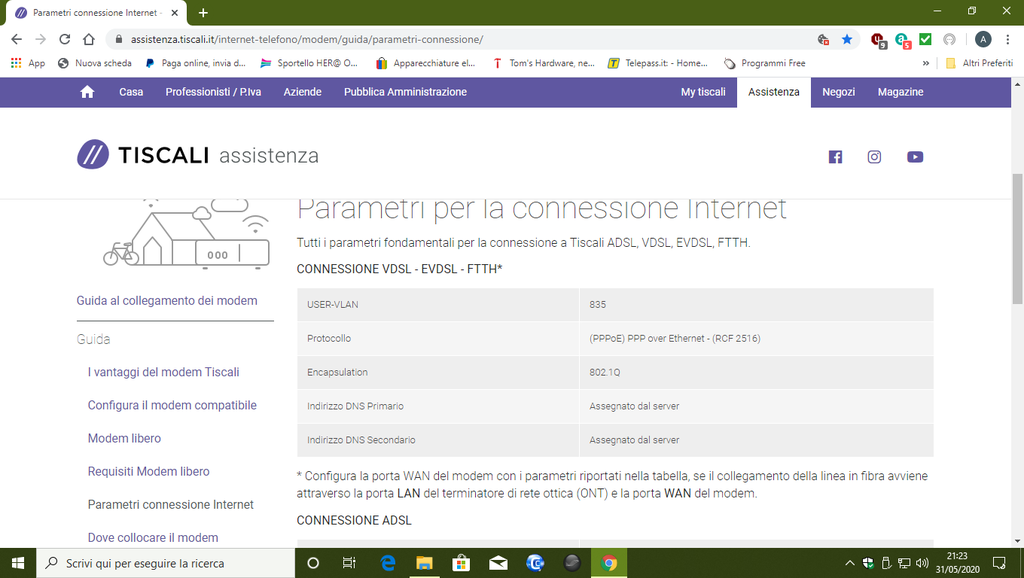The width and height of the screenshot is (1024, 578).
Task: Open clock showing 21:23 31/05/2020
Action: pos(957,563)
